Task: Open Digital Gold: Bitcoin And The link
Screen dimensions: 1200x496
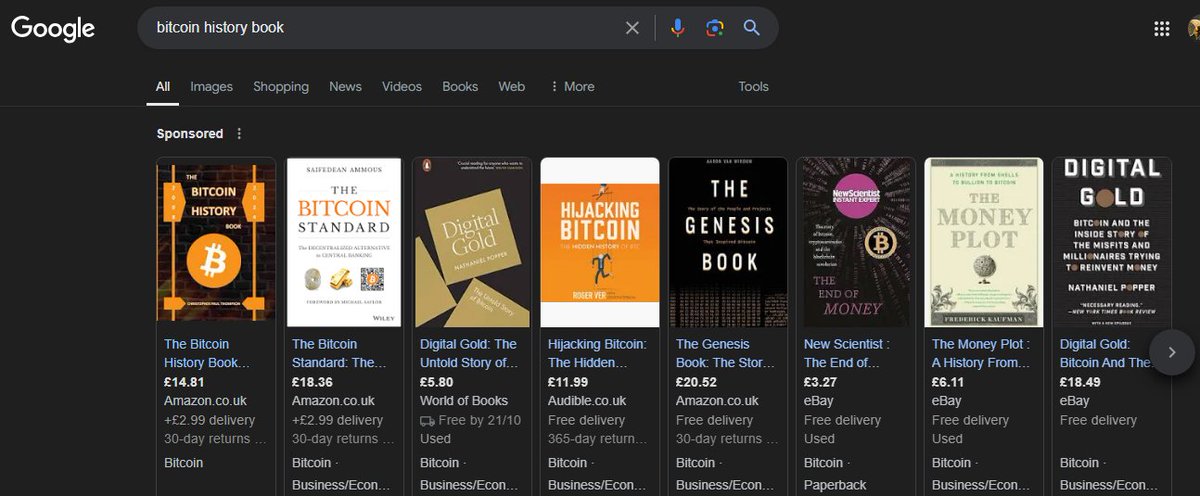Action: click(x=1104, y=353)
